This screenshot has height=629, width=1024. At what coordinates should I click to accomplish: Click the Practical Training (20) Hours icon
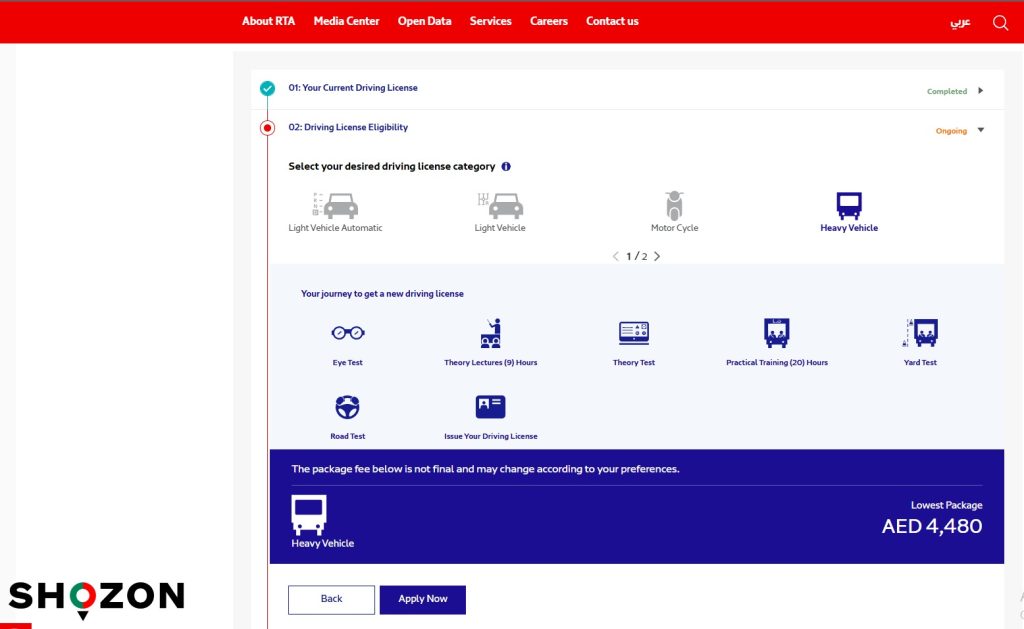[x=776, y=332]
